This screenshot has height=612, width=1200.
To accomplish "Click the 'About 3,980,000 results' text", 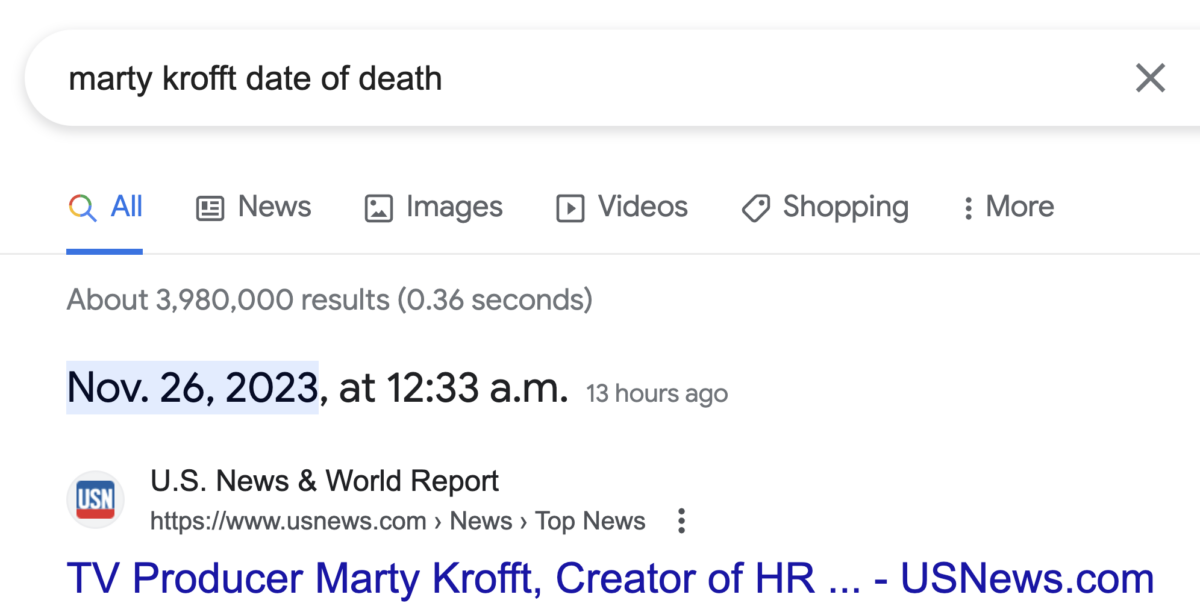I will tap(329, 299).
